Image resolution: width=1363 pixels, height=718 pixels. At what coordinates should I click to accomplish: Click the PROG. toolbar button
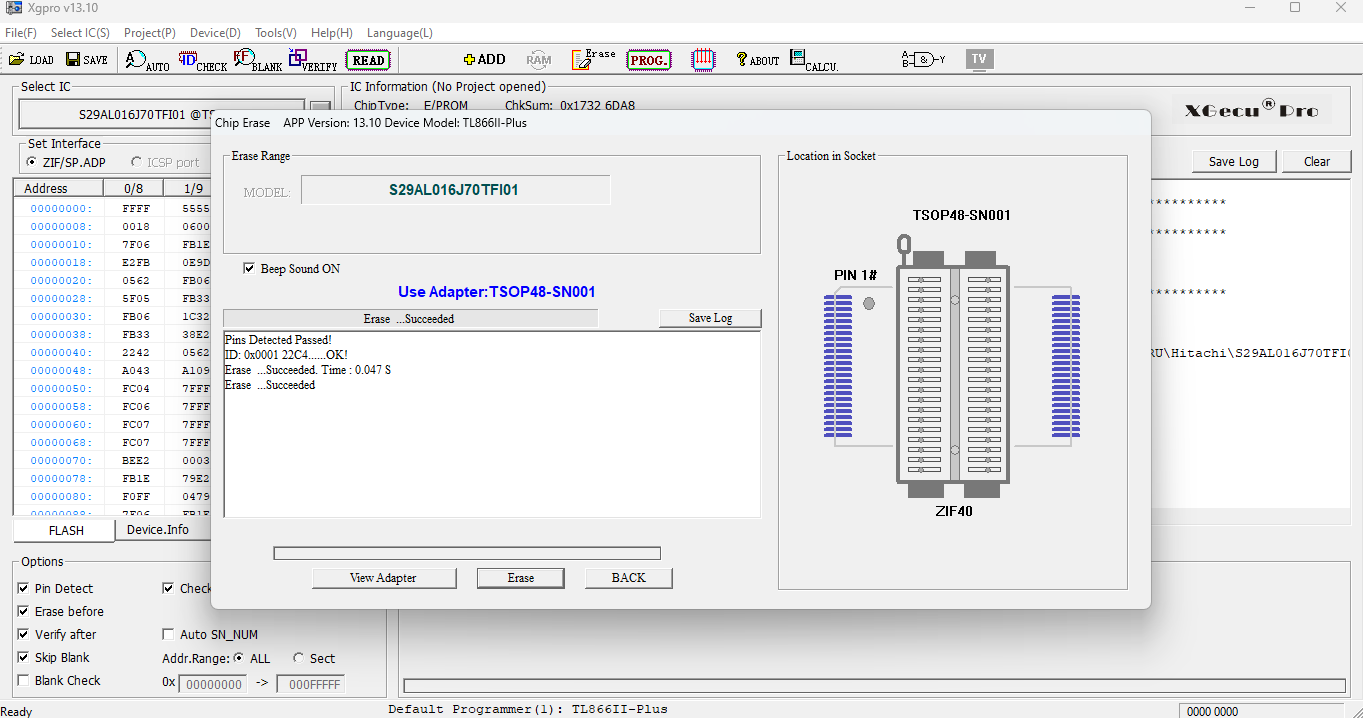pos(649,60)
